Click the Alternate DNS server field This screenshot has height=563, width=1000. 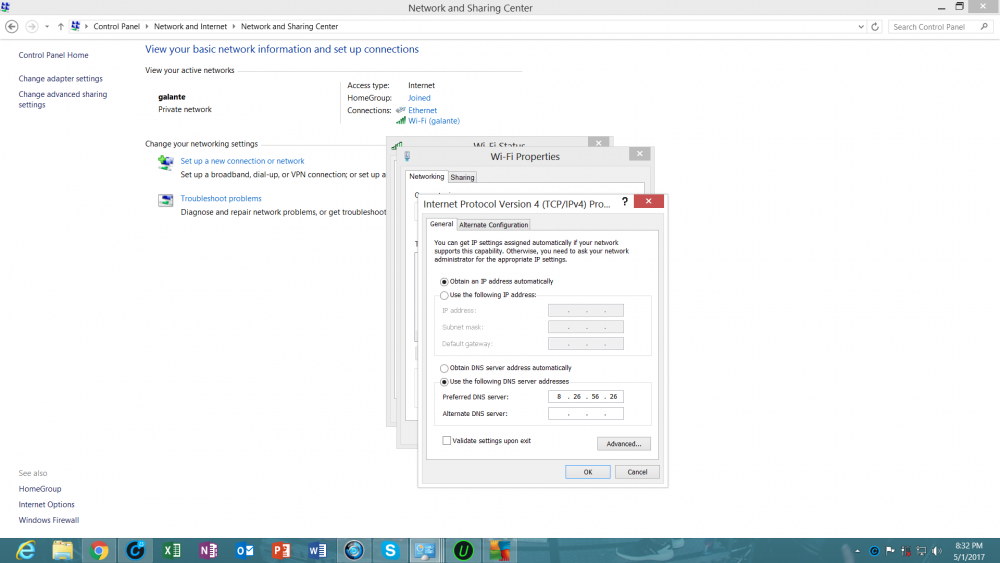point(585,414)
